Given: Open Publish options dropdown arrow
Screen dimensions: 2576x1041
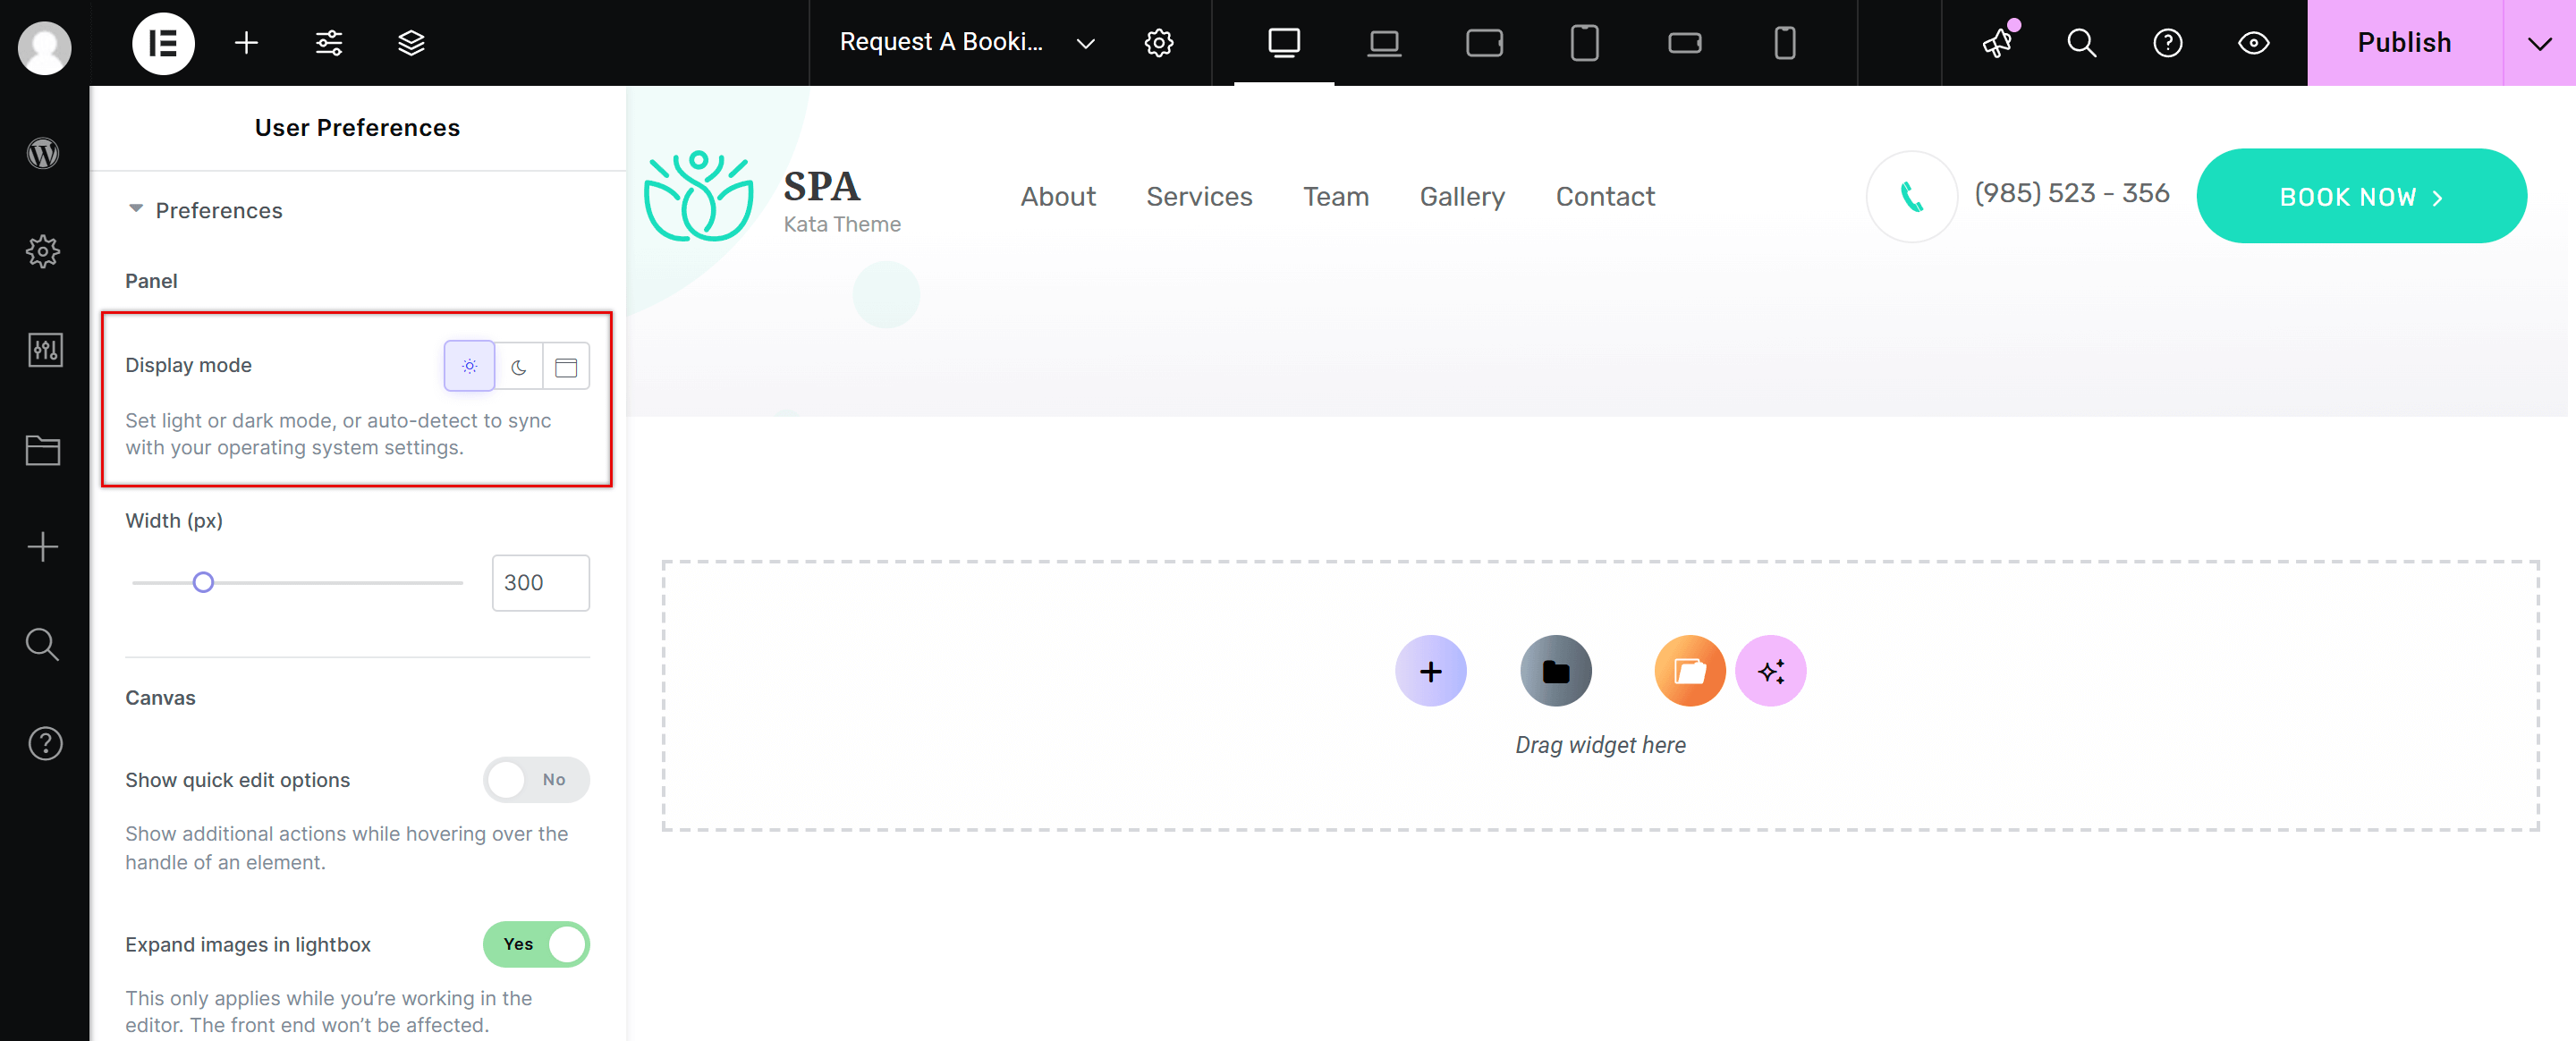Looking at the screenshot, I should tap(2539, 43).
